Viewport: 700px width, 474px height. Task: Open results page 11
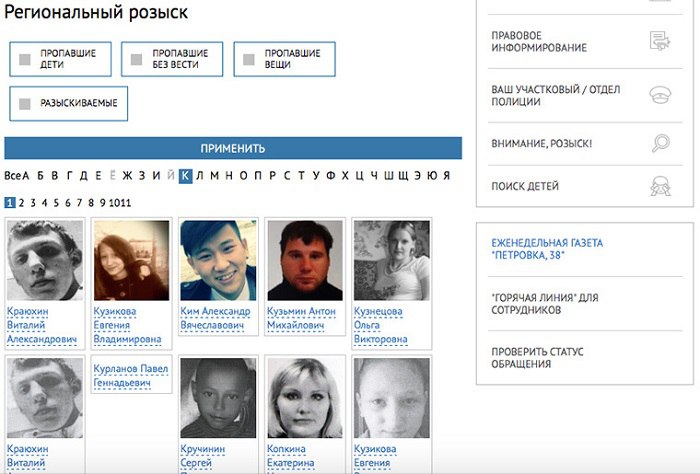pyautogui.click(x=126, y=203)
